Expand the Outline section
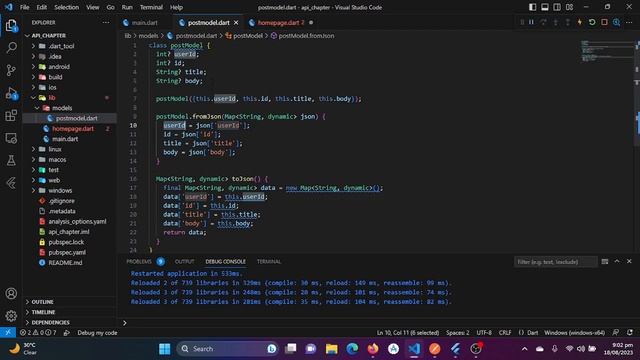640x360 pixels. [x=42, y=302]
